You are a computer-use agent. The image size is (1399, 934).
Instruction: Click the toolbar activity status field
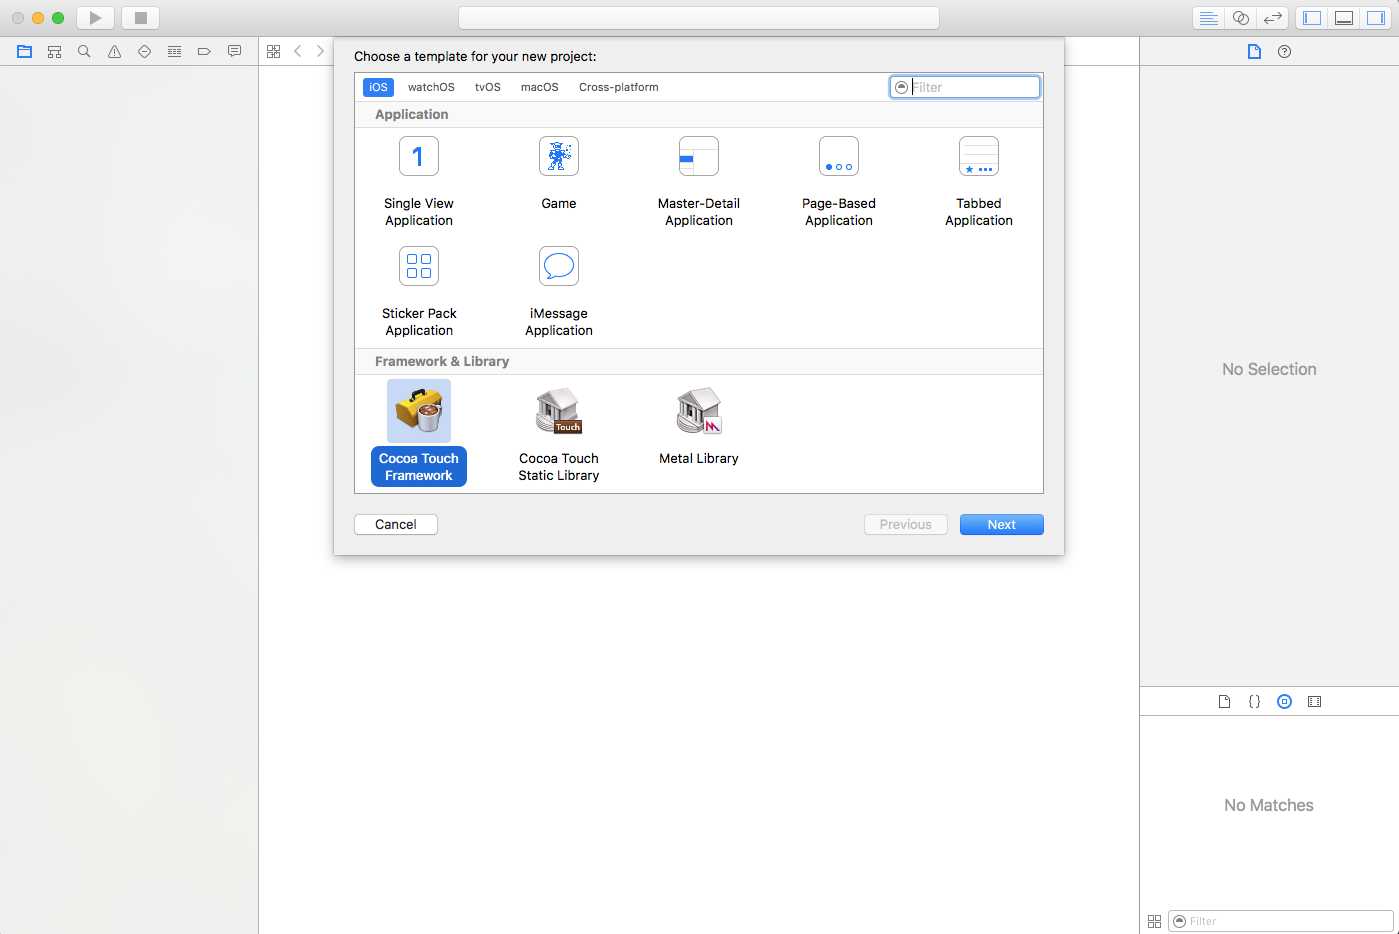click(699, 18)
